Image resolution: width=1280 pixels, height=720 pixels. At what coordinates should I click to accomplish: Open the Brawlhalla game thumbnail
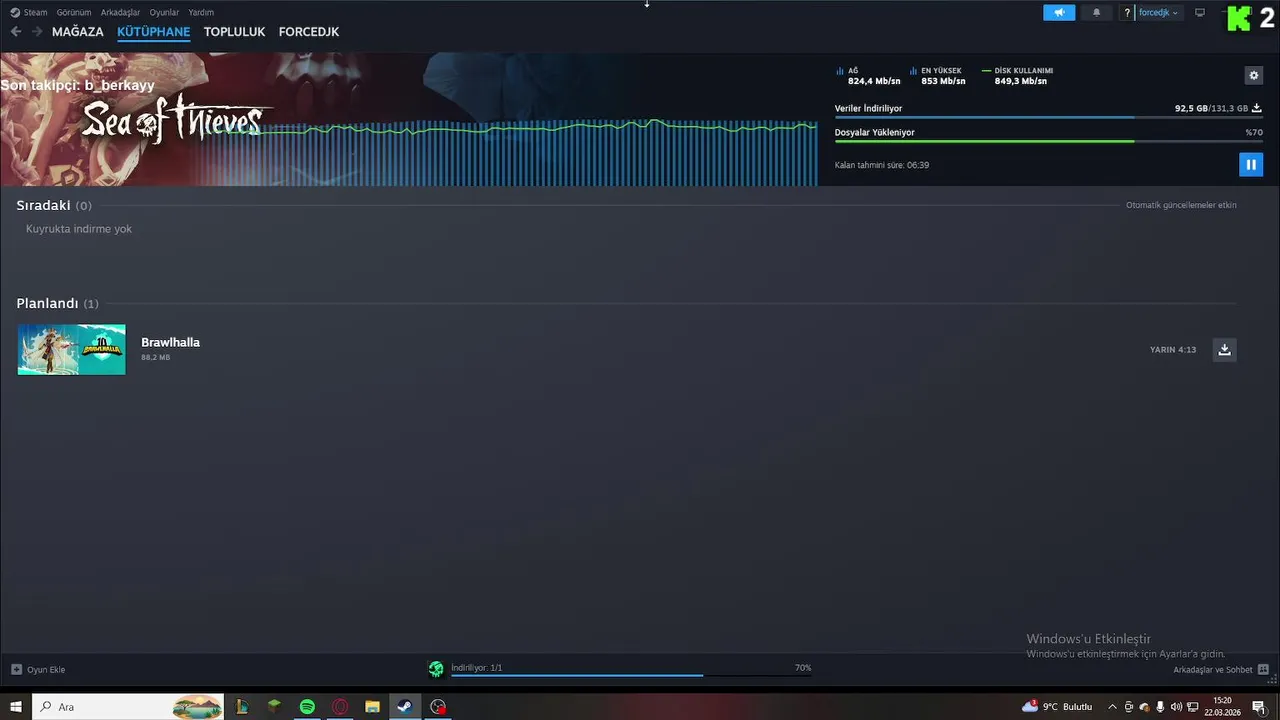[72, 349]
